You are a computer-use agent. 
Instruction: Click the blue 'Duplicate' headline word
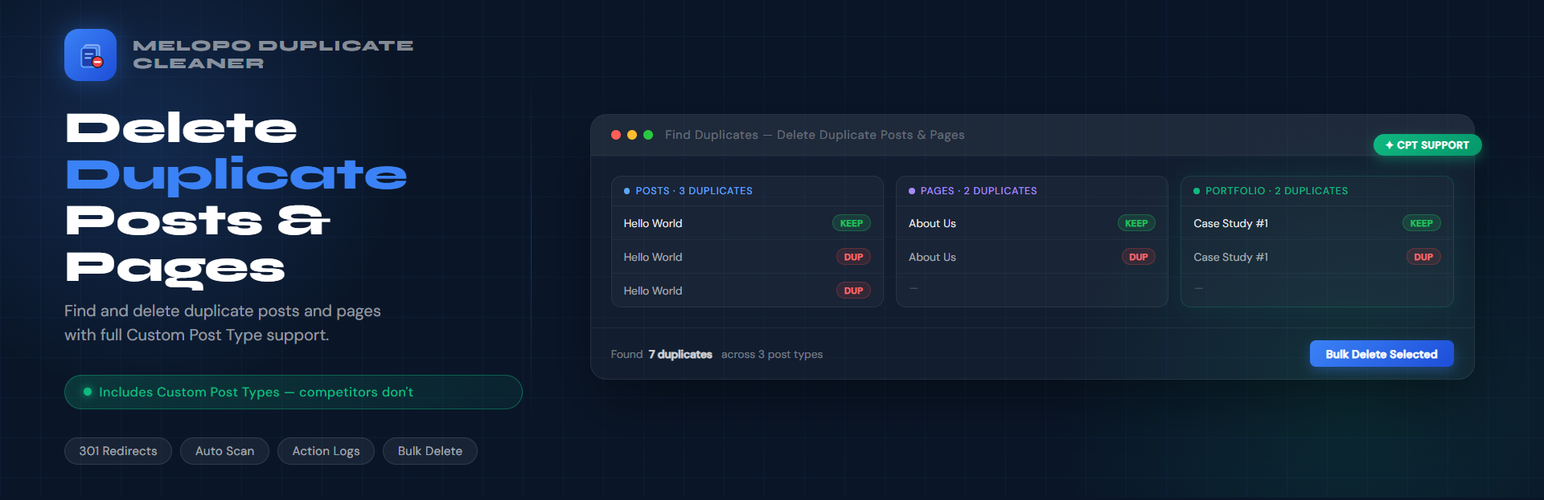click(x=236, y=175)
